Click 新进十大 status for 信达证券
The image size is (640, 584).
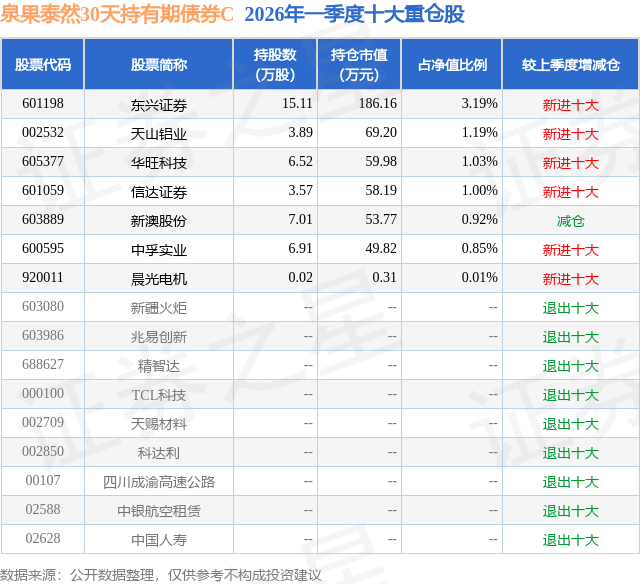click(571, 192)
